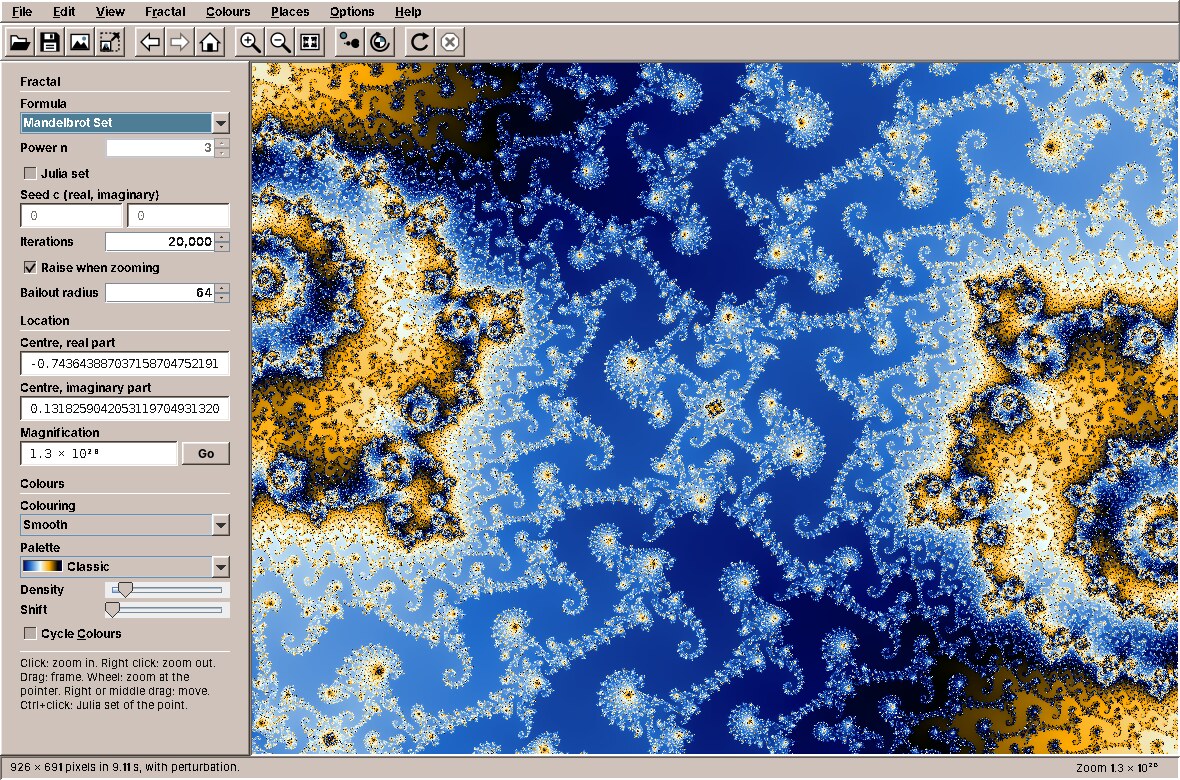
Task: Click the minibrot at centre of fractal image
Action: point(714,408)
